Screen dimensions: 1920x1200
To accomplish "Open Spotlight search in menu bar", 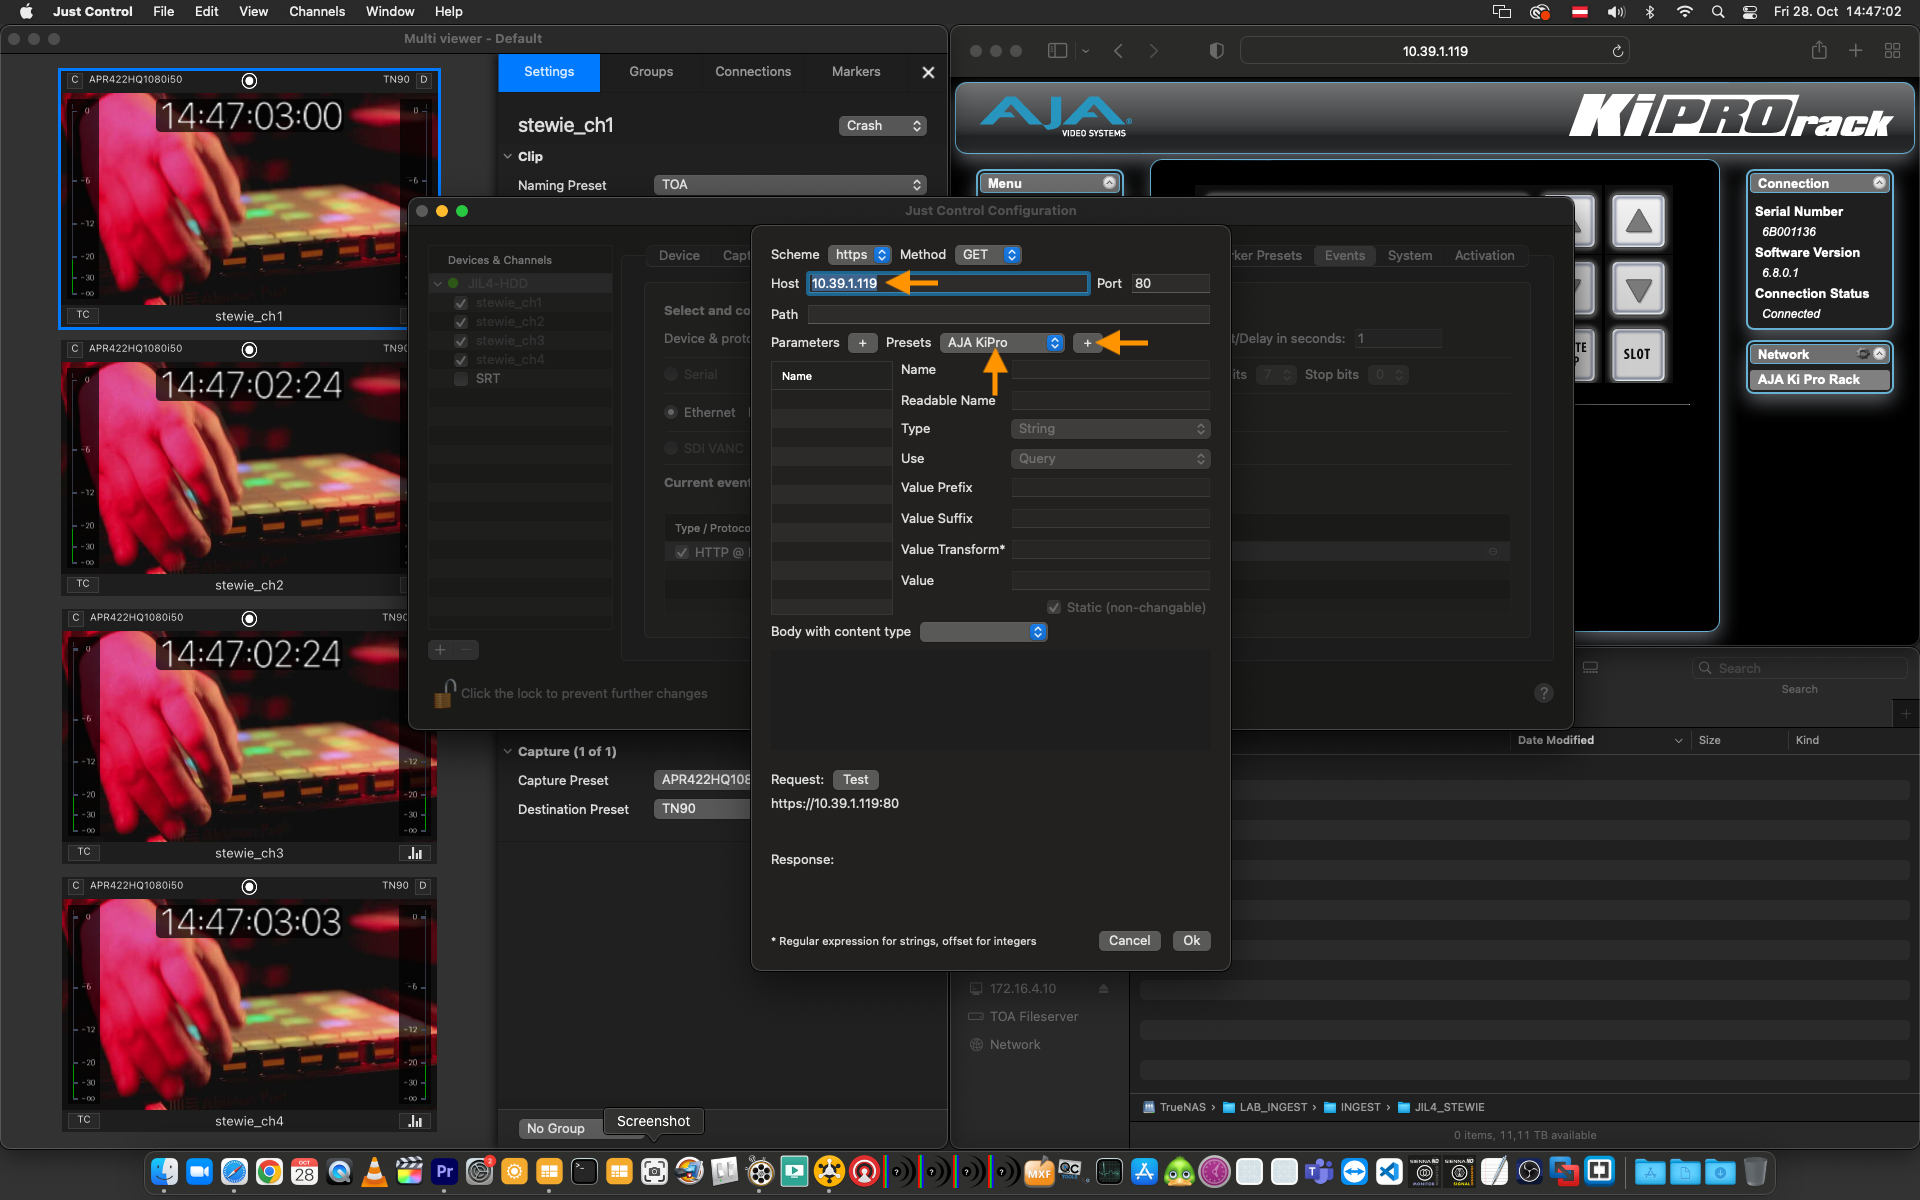I will pos(1717,12).
